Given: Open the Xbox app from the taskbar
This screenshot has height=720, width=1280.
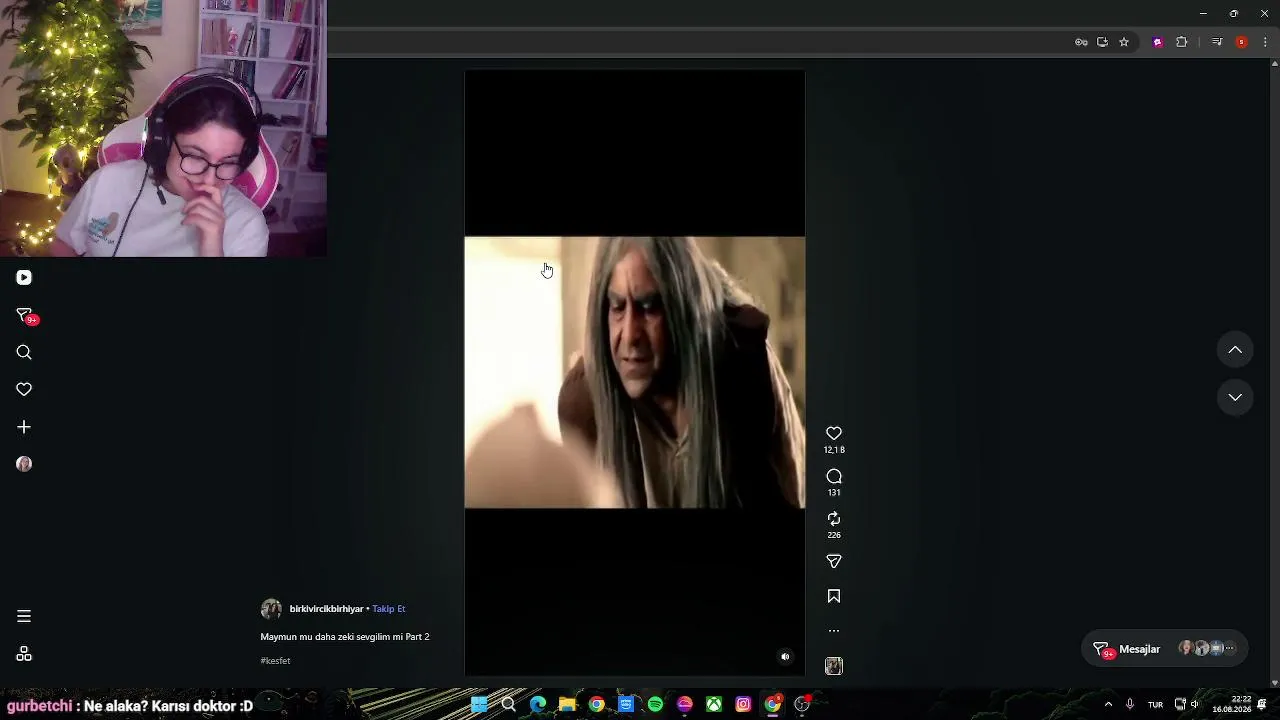Looking at the screenshot, I should (x=714, y=704).
